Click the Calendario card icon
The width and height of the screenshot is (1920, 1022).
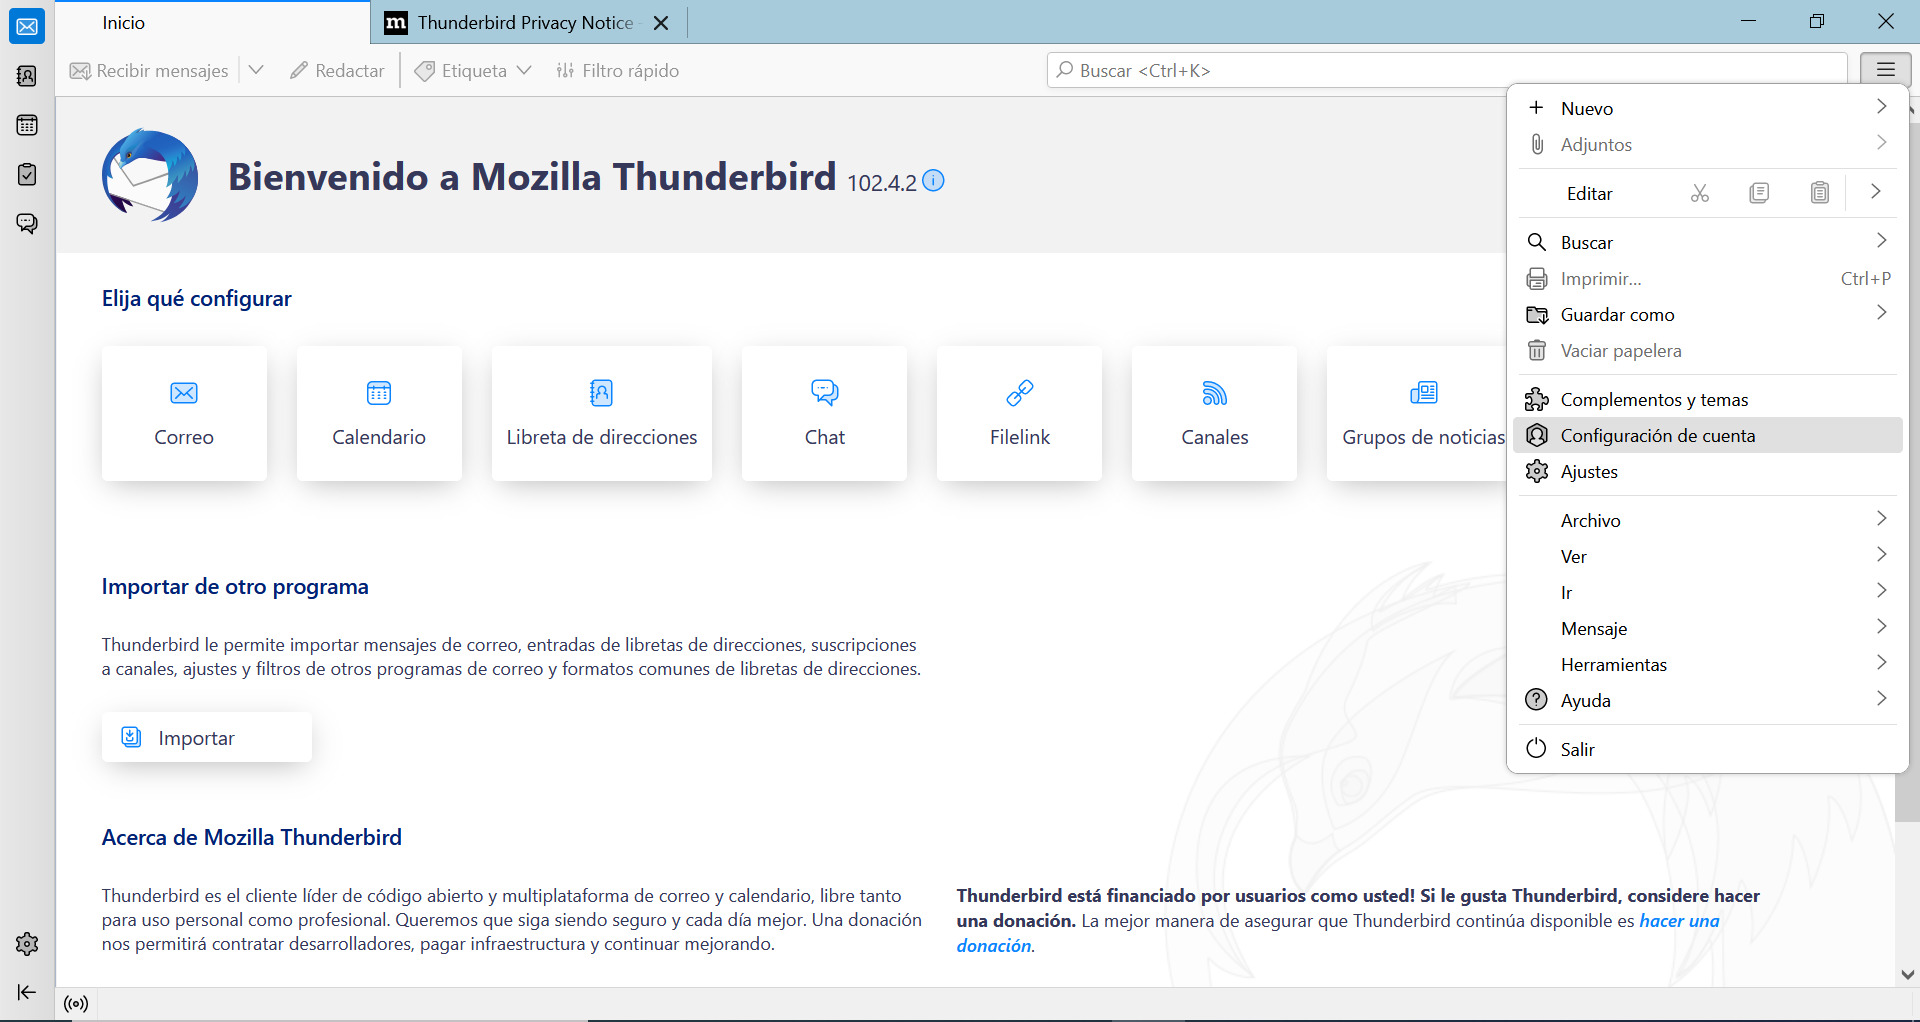379,393
